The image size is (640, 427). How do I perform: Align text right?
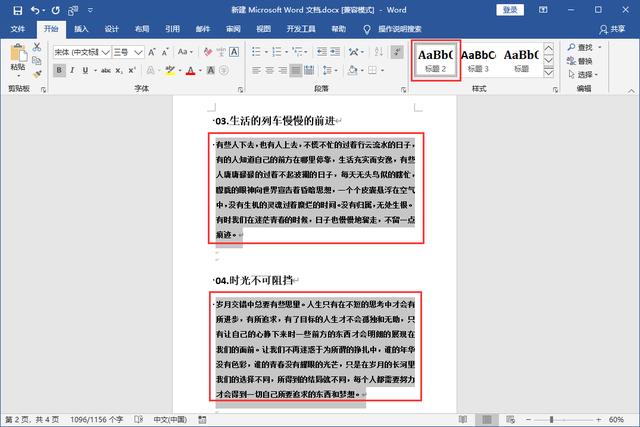[282, 70]
